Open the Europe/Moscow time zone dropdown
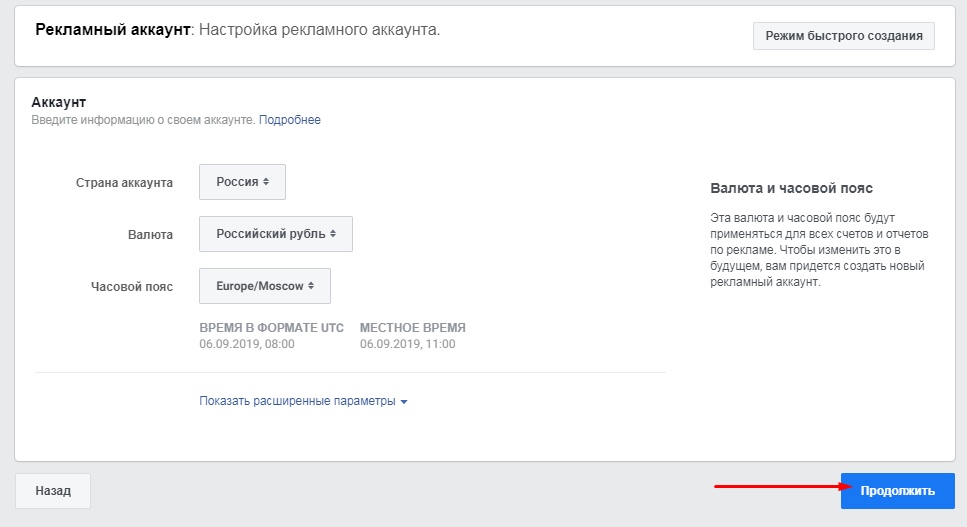 pyautogui.click(x=265, y=286)
